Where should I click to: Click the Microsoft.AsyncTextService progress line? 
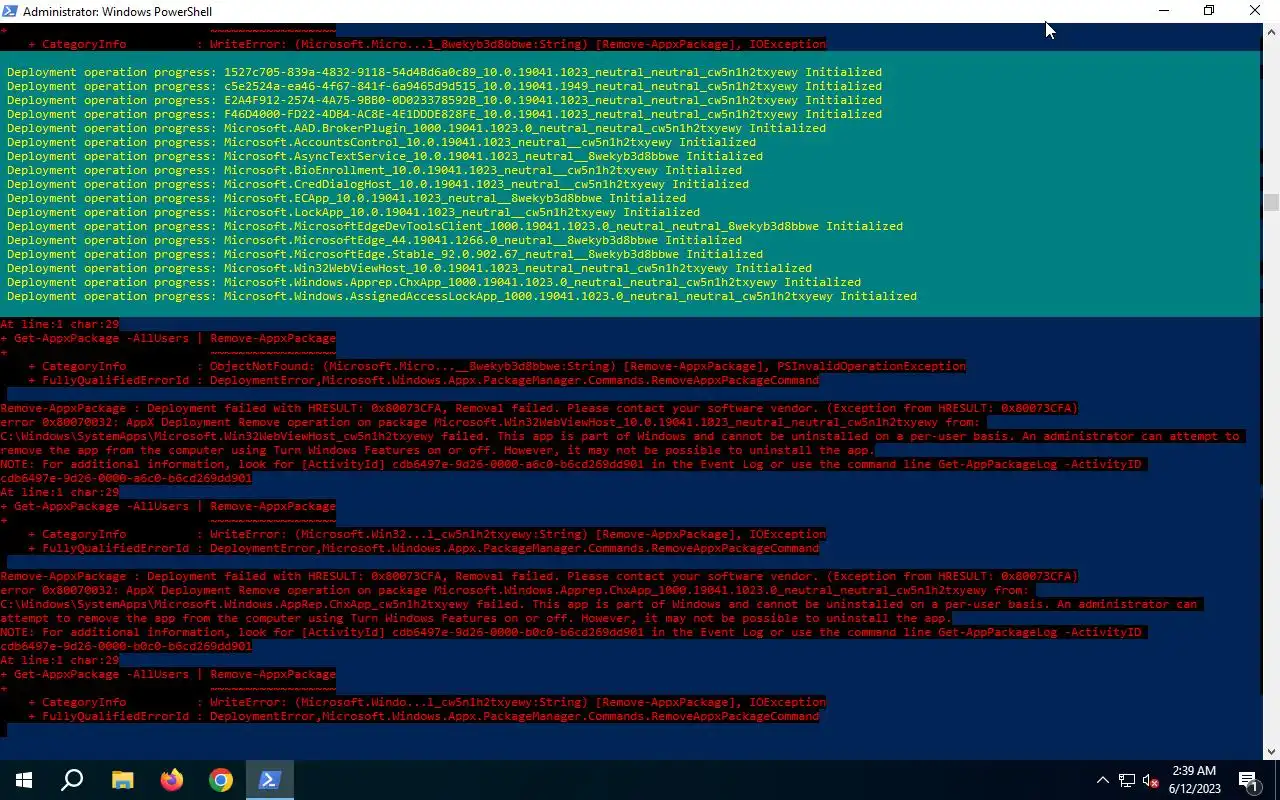385,156
